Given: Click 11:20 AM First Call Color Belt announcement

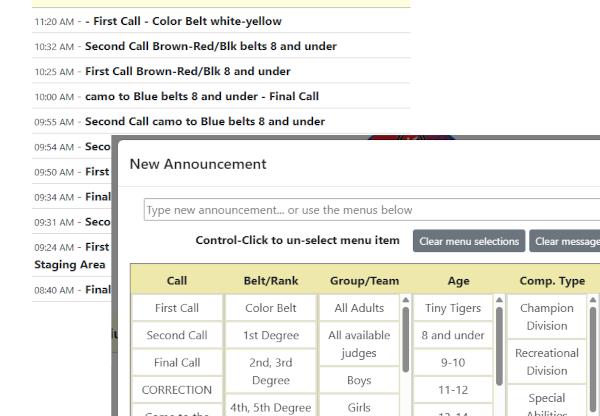Looking at the screenshot, I should [221, 21].
